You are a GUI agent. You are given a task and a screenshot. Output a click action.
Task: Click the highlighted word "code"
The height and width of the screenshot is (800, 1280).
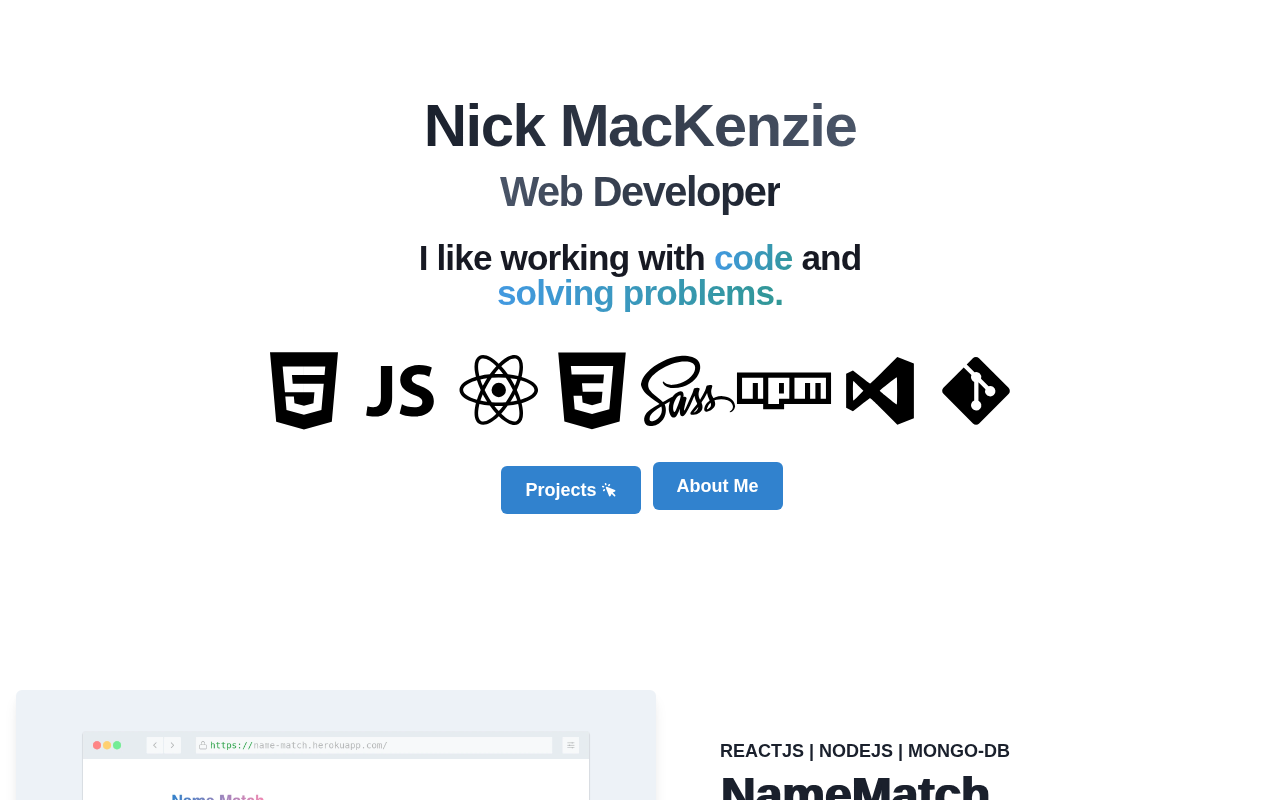pyautogui.click(x=753, y=258)
